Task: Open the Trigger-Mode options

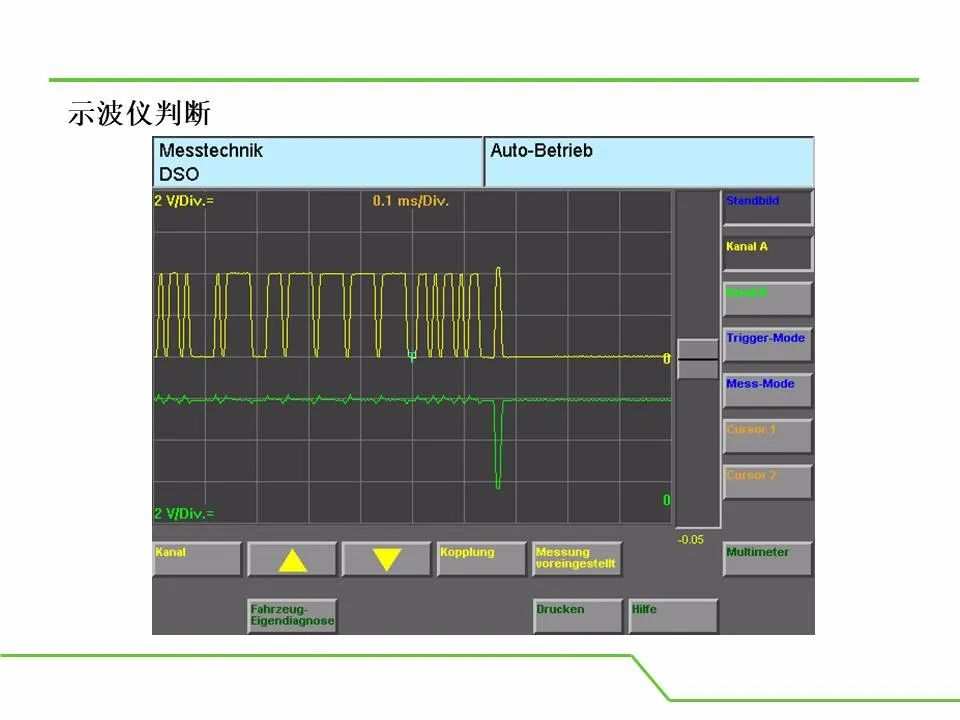Action: point(768,345)
